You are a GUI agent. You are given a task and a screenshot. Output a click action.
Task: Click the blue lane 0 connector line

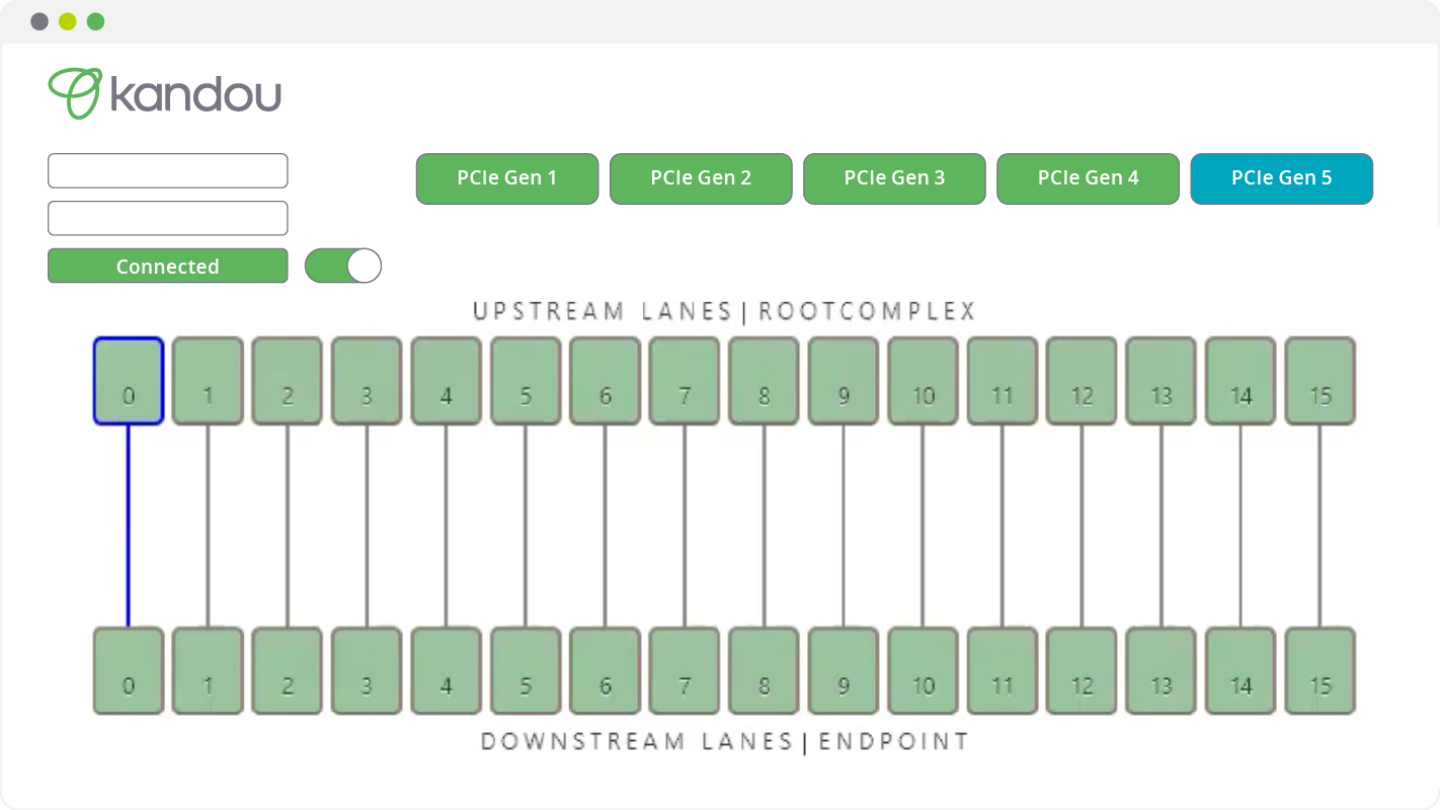point(128,526)
